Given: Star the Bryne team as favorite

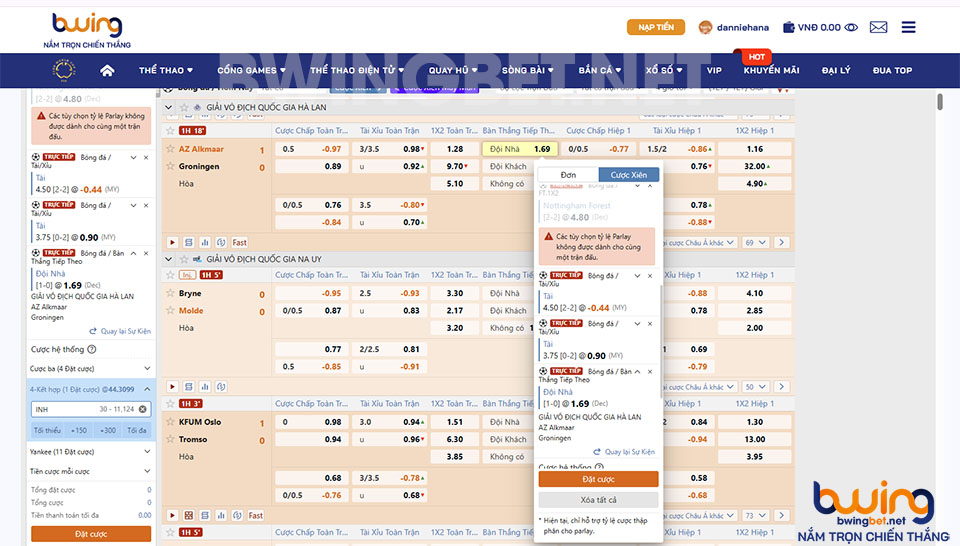Looking at the screenshot, I should [171, 294].
